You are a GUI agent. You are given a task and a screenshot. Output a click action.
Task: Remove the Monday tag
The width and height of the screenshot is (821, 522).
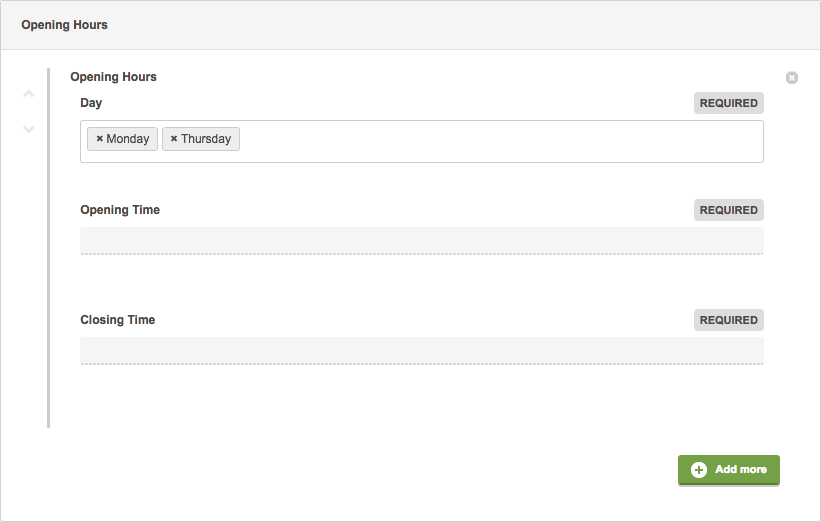pos(99,139)
